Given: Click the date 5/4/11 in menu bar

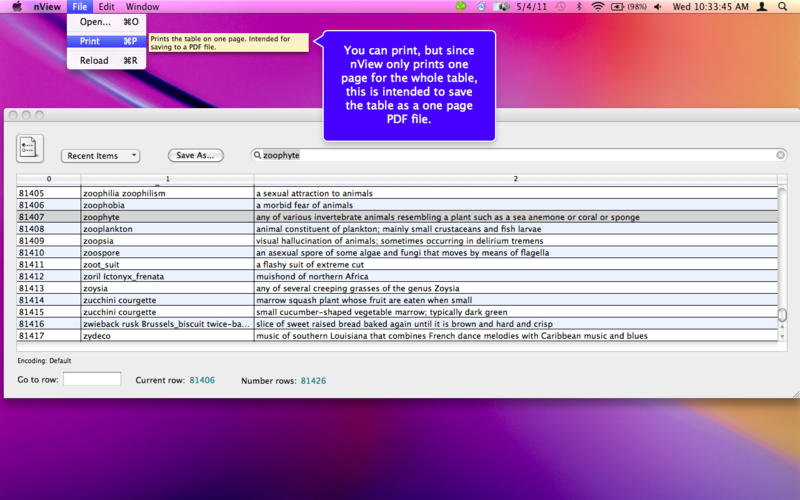Looking at the screenshot, I should [x=532, y=7].
